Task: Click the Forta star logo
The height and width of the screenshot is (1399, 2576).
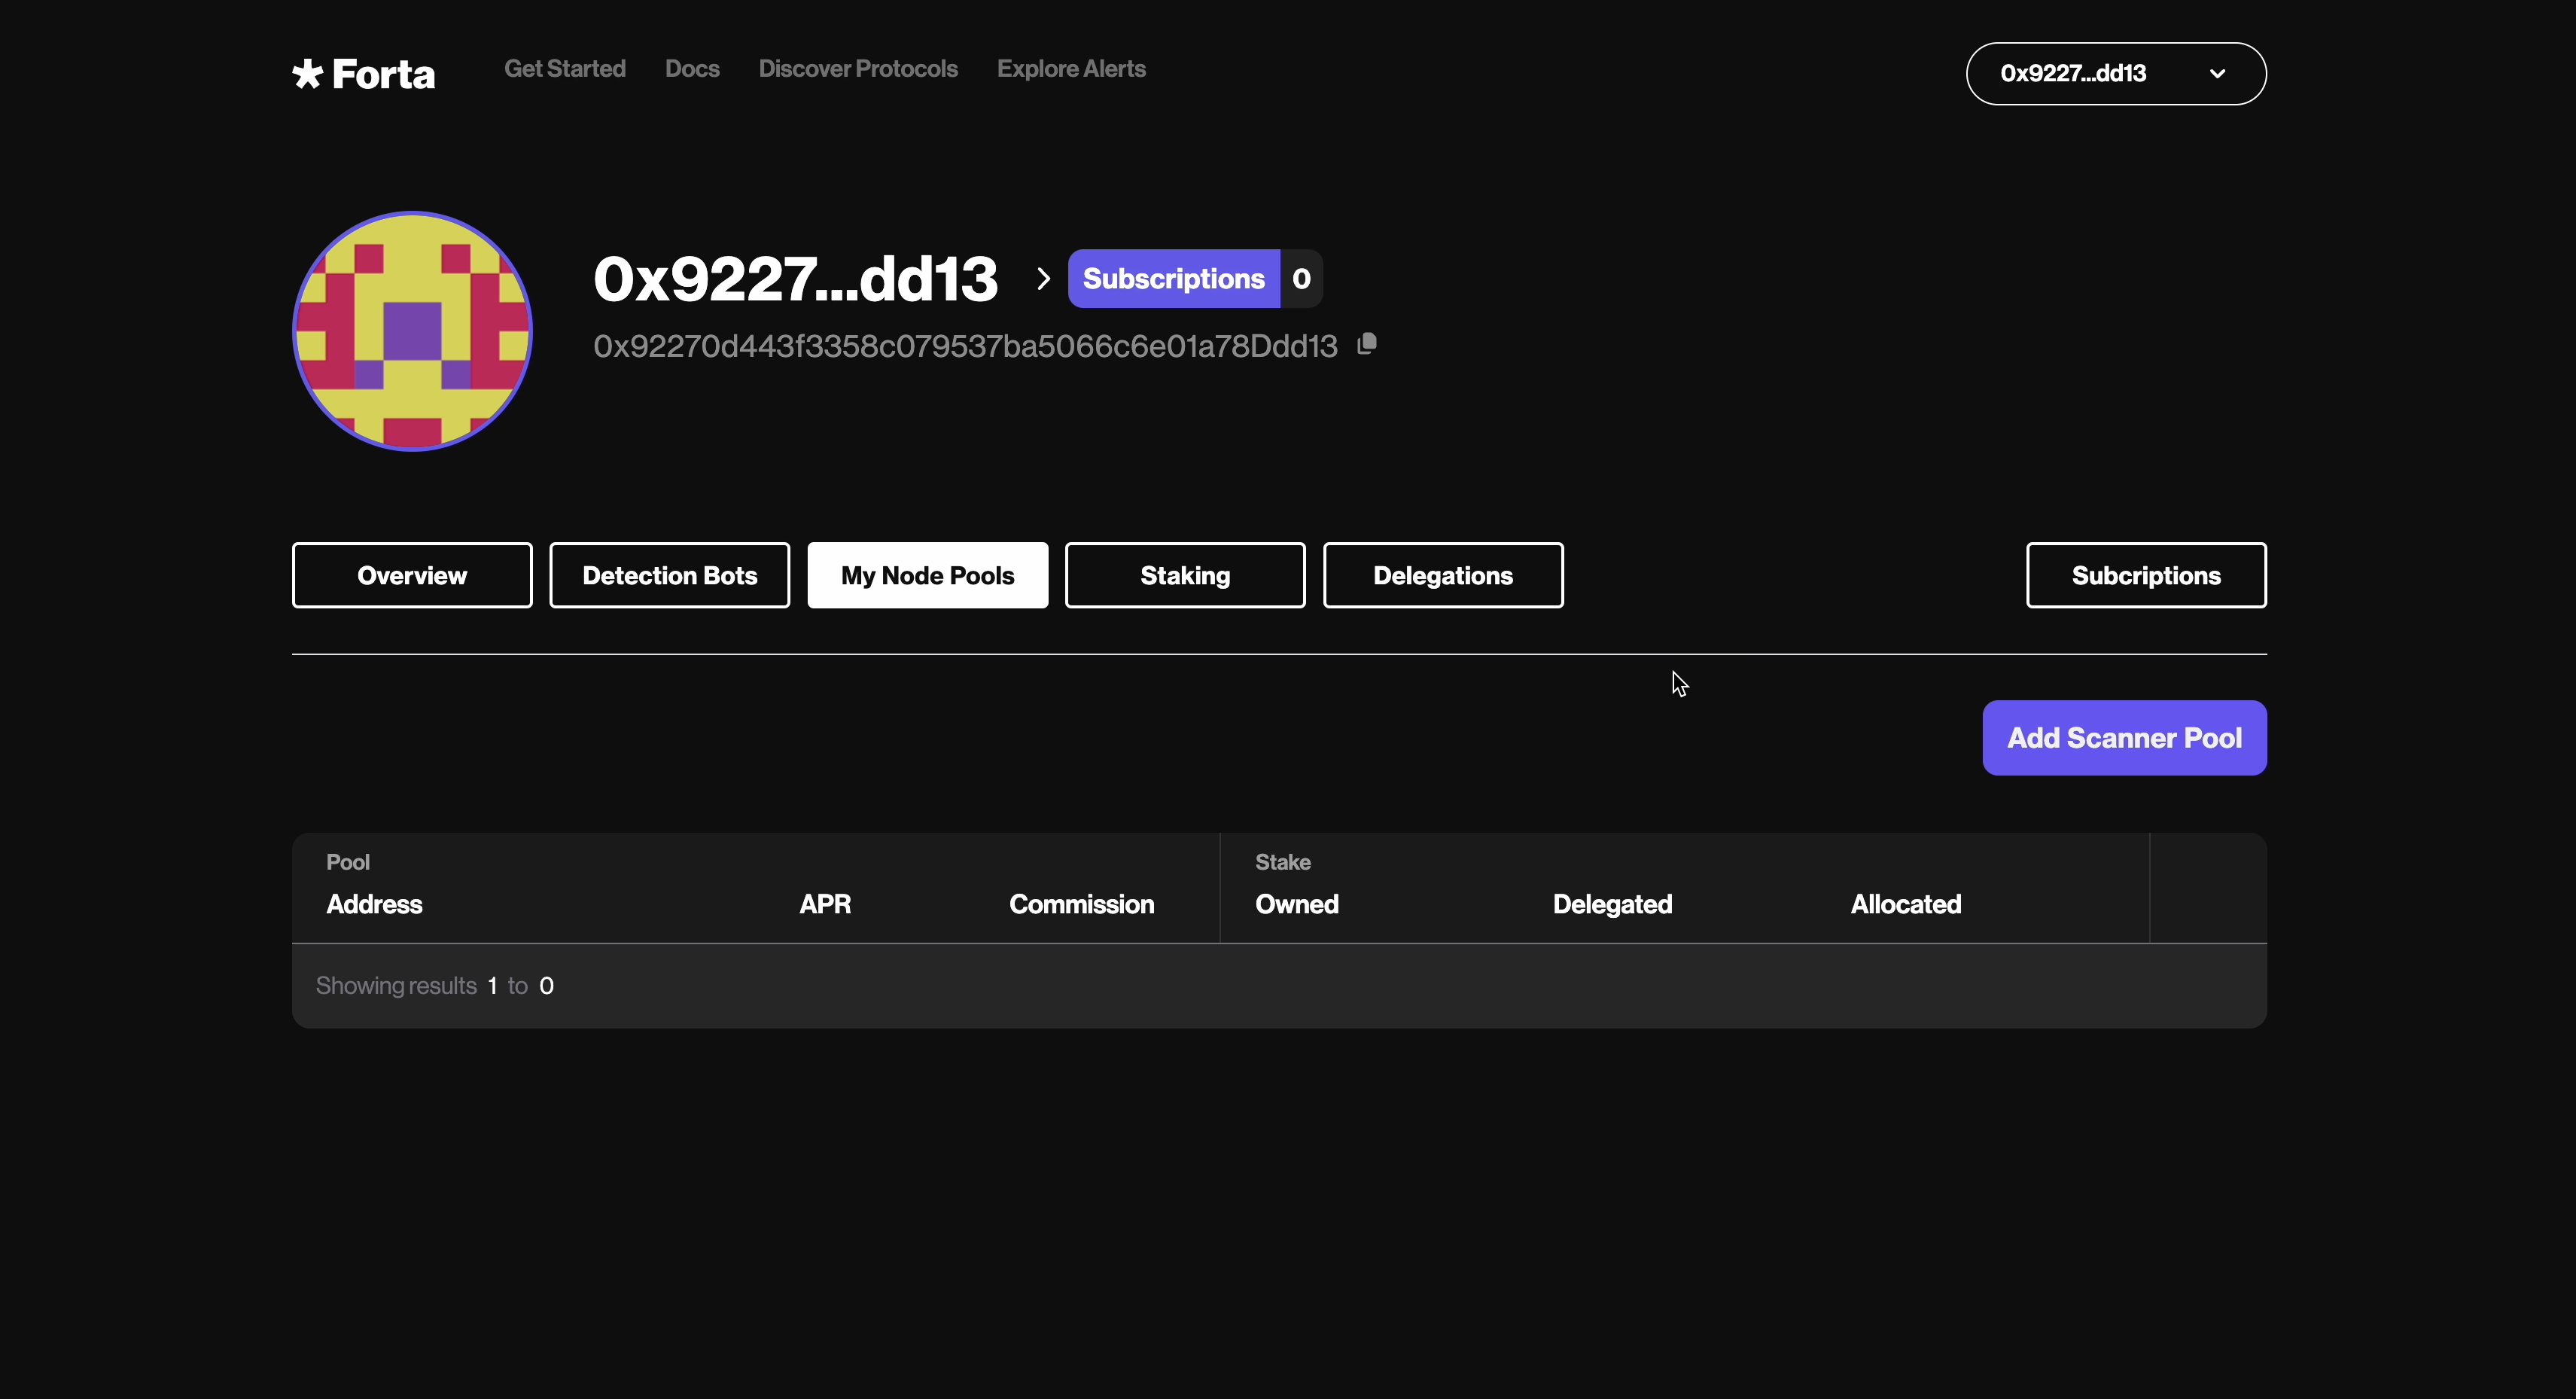Action: (364, 74)
